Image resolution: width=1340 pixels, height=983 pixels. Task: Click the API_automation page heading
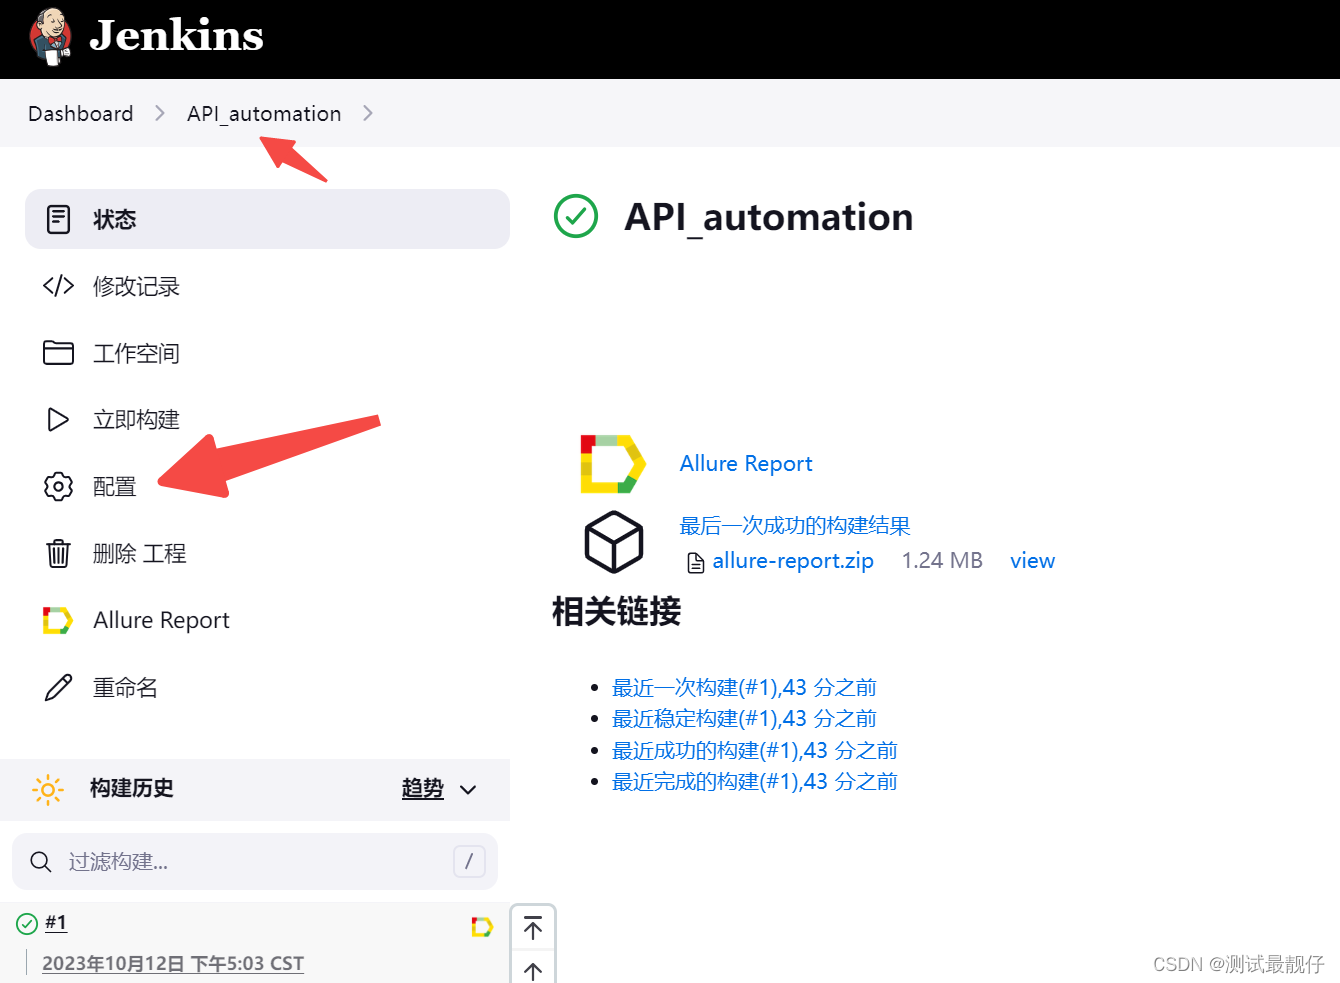(x=768, y=217)
